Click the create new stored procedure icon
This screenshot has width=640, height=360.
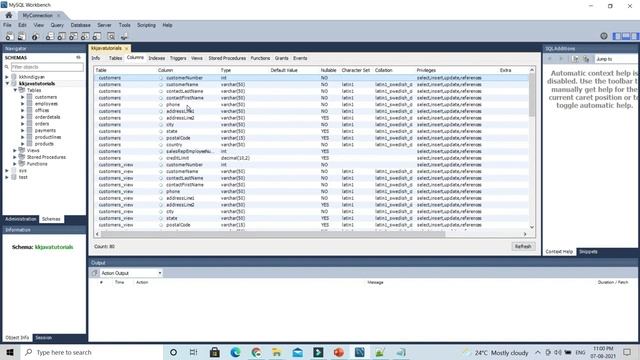(x=85, y=36)
